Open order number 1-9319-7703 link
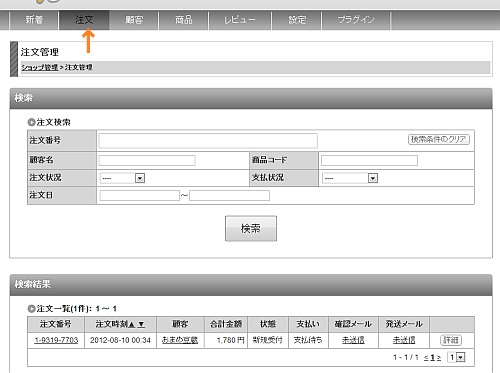The width and height of the screenshot is (500, 373). (56, 340)
